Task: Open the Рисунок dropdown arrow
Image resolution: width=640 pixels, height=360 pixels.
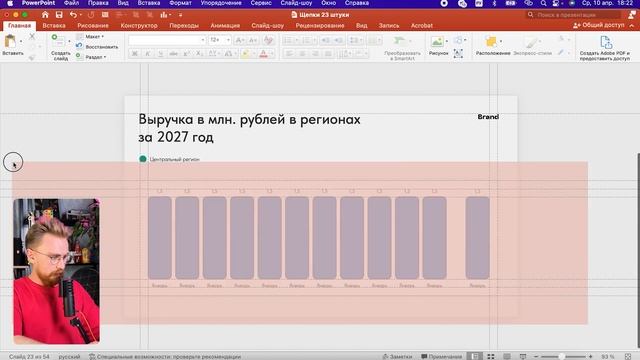Action: pyautogui.click(x=447, y=41)
